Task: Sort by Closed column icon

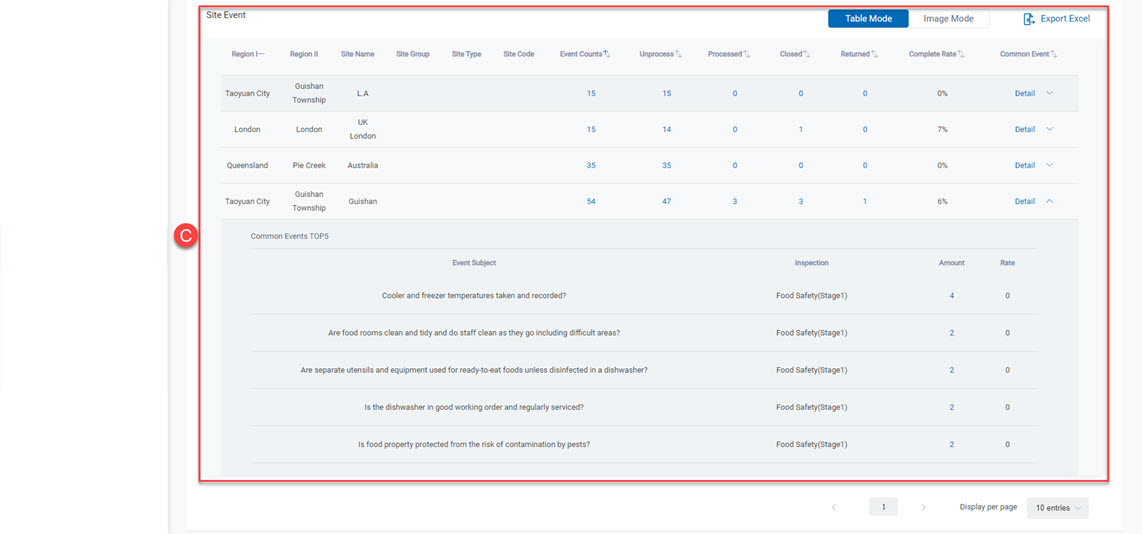Action: pyautogui.click(x=807, y=54)
